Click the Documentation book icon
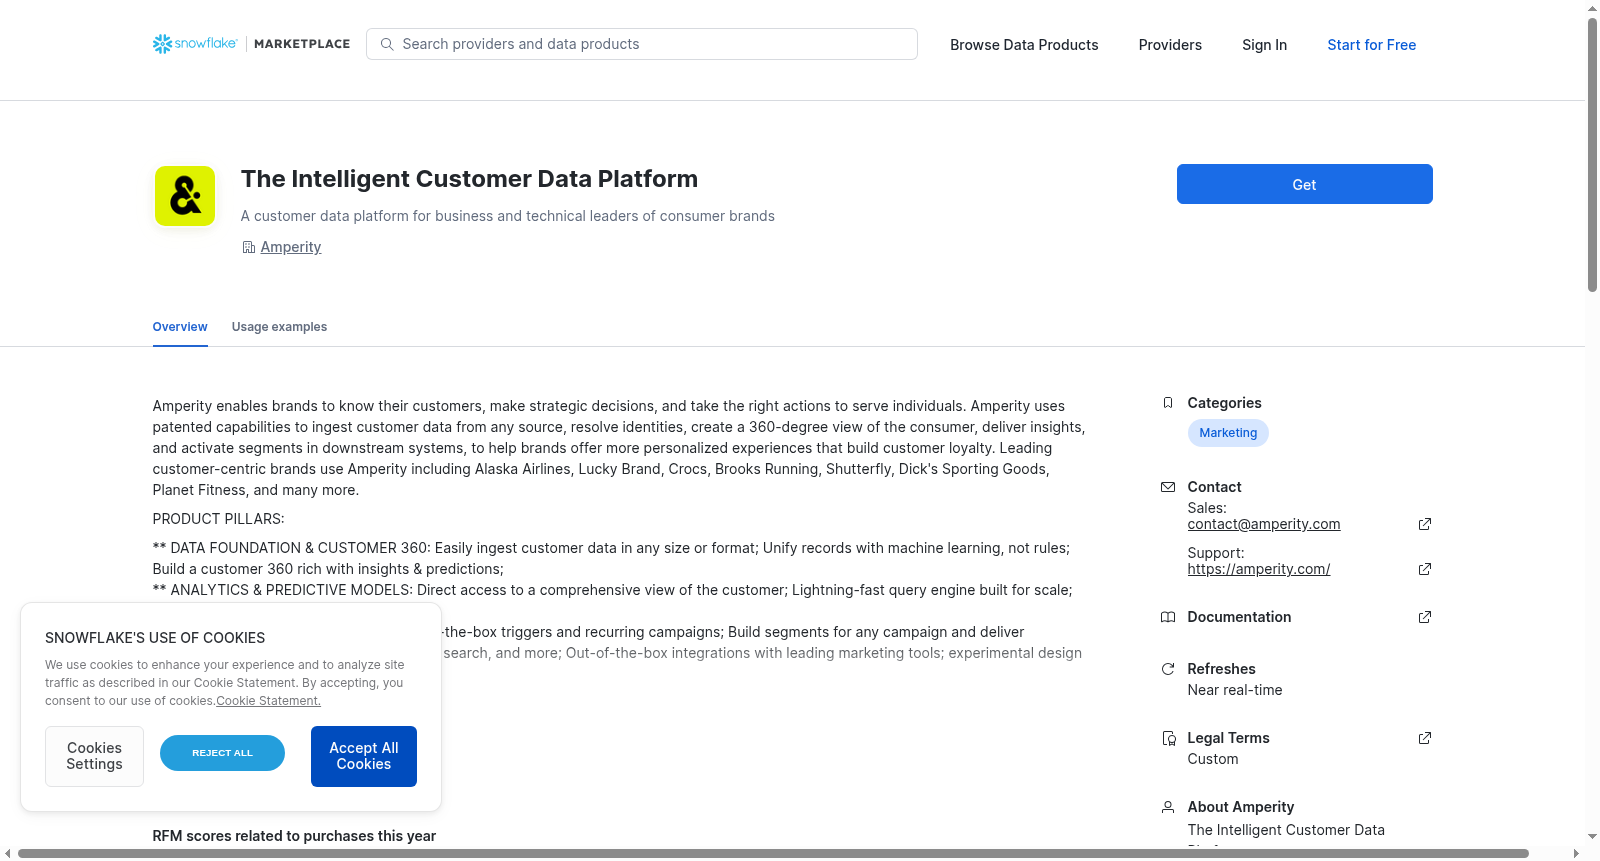 click(1167, 617)
